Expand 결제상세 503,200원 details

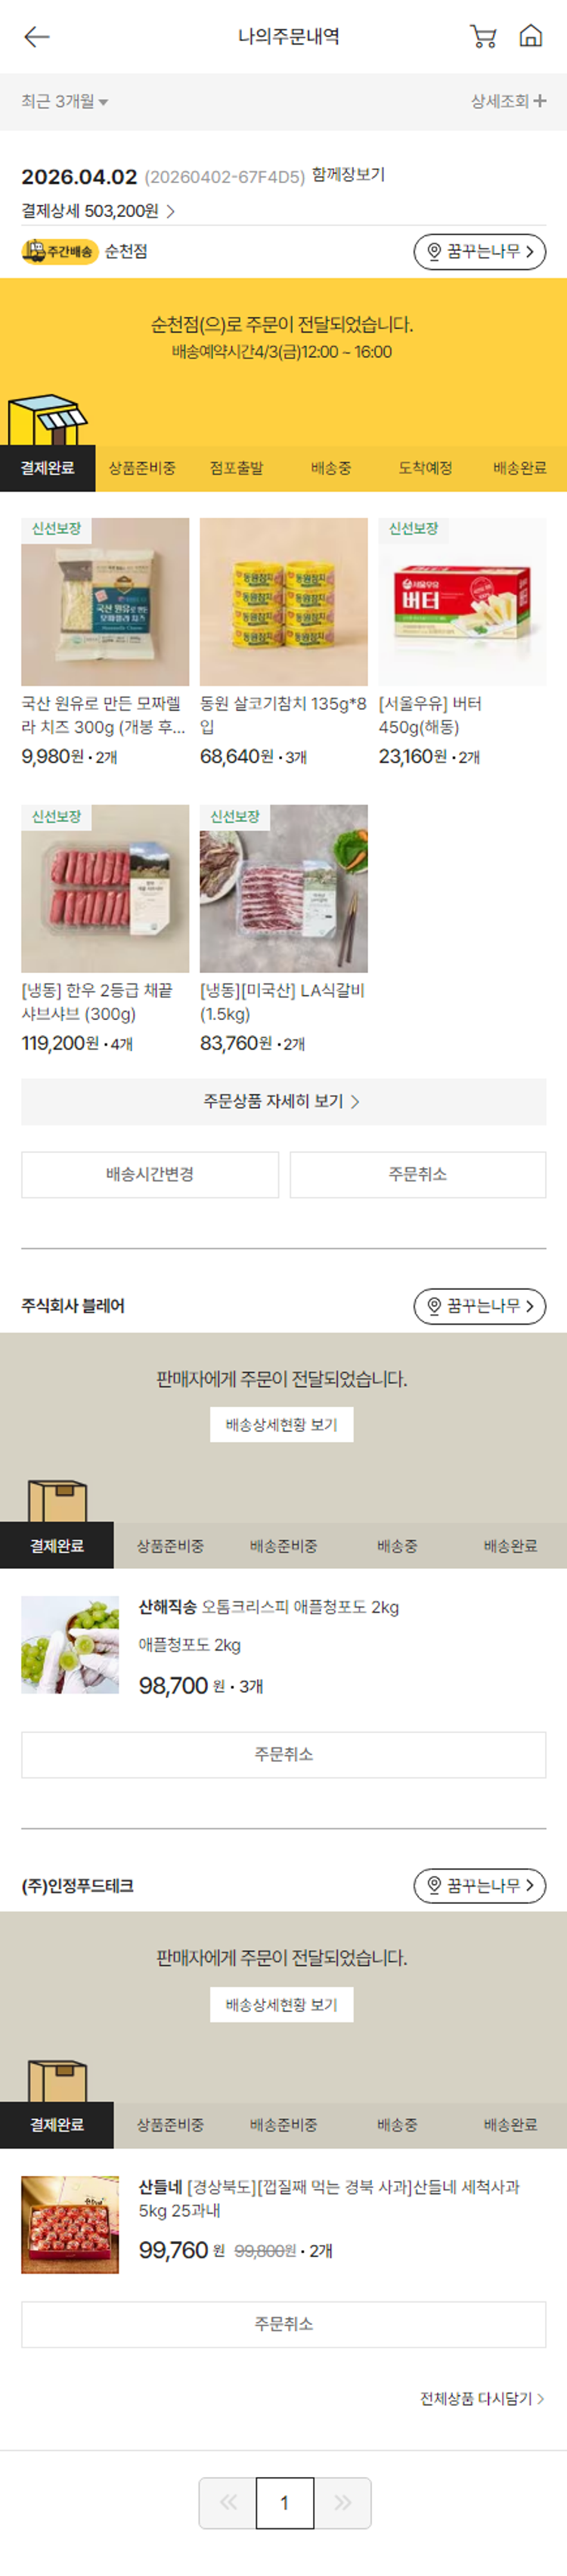pos(98,211)
